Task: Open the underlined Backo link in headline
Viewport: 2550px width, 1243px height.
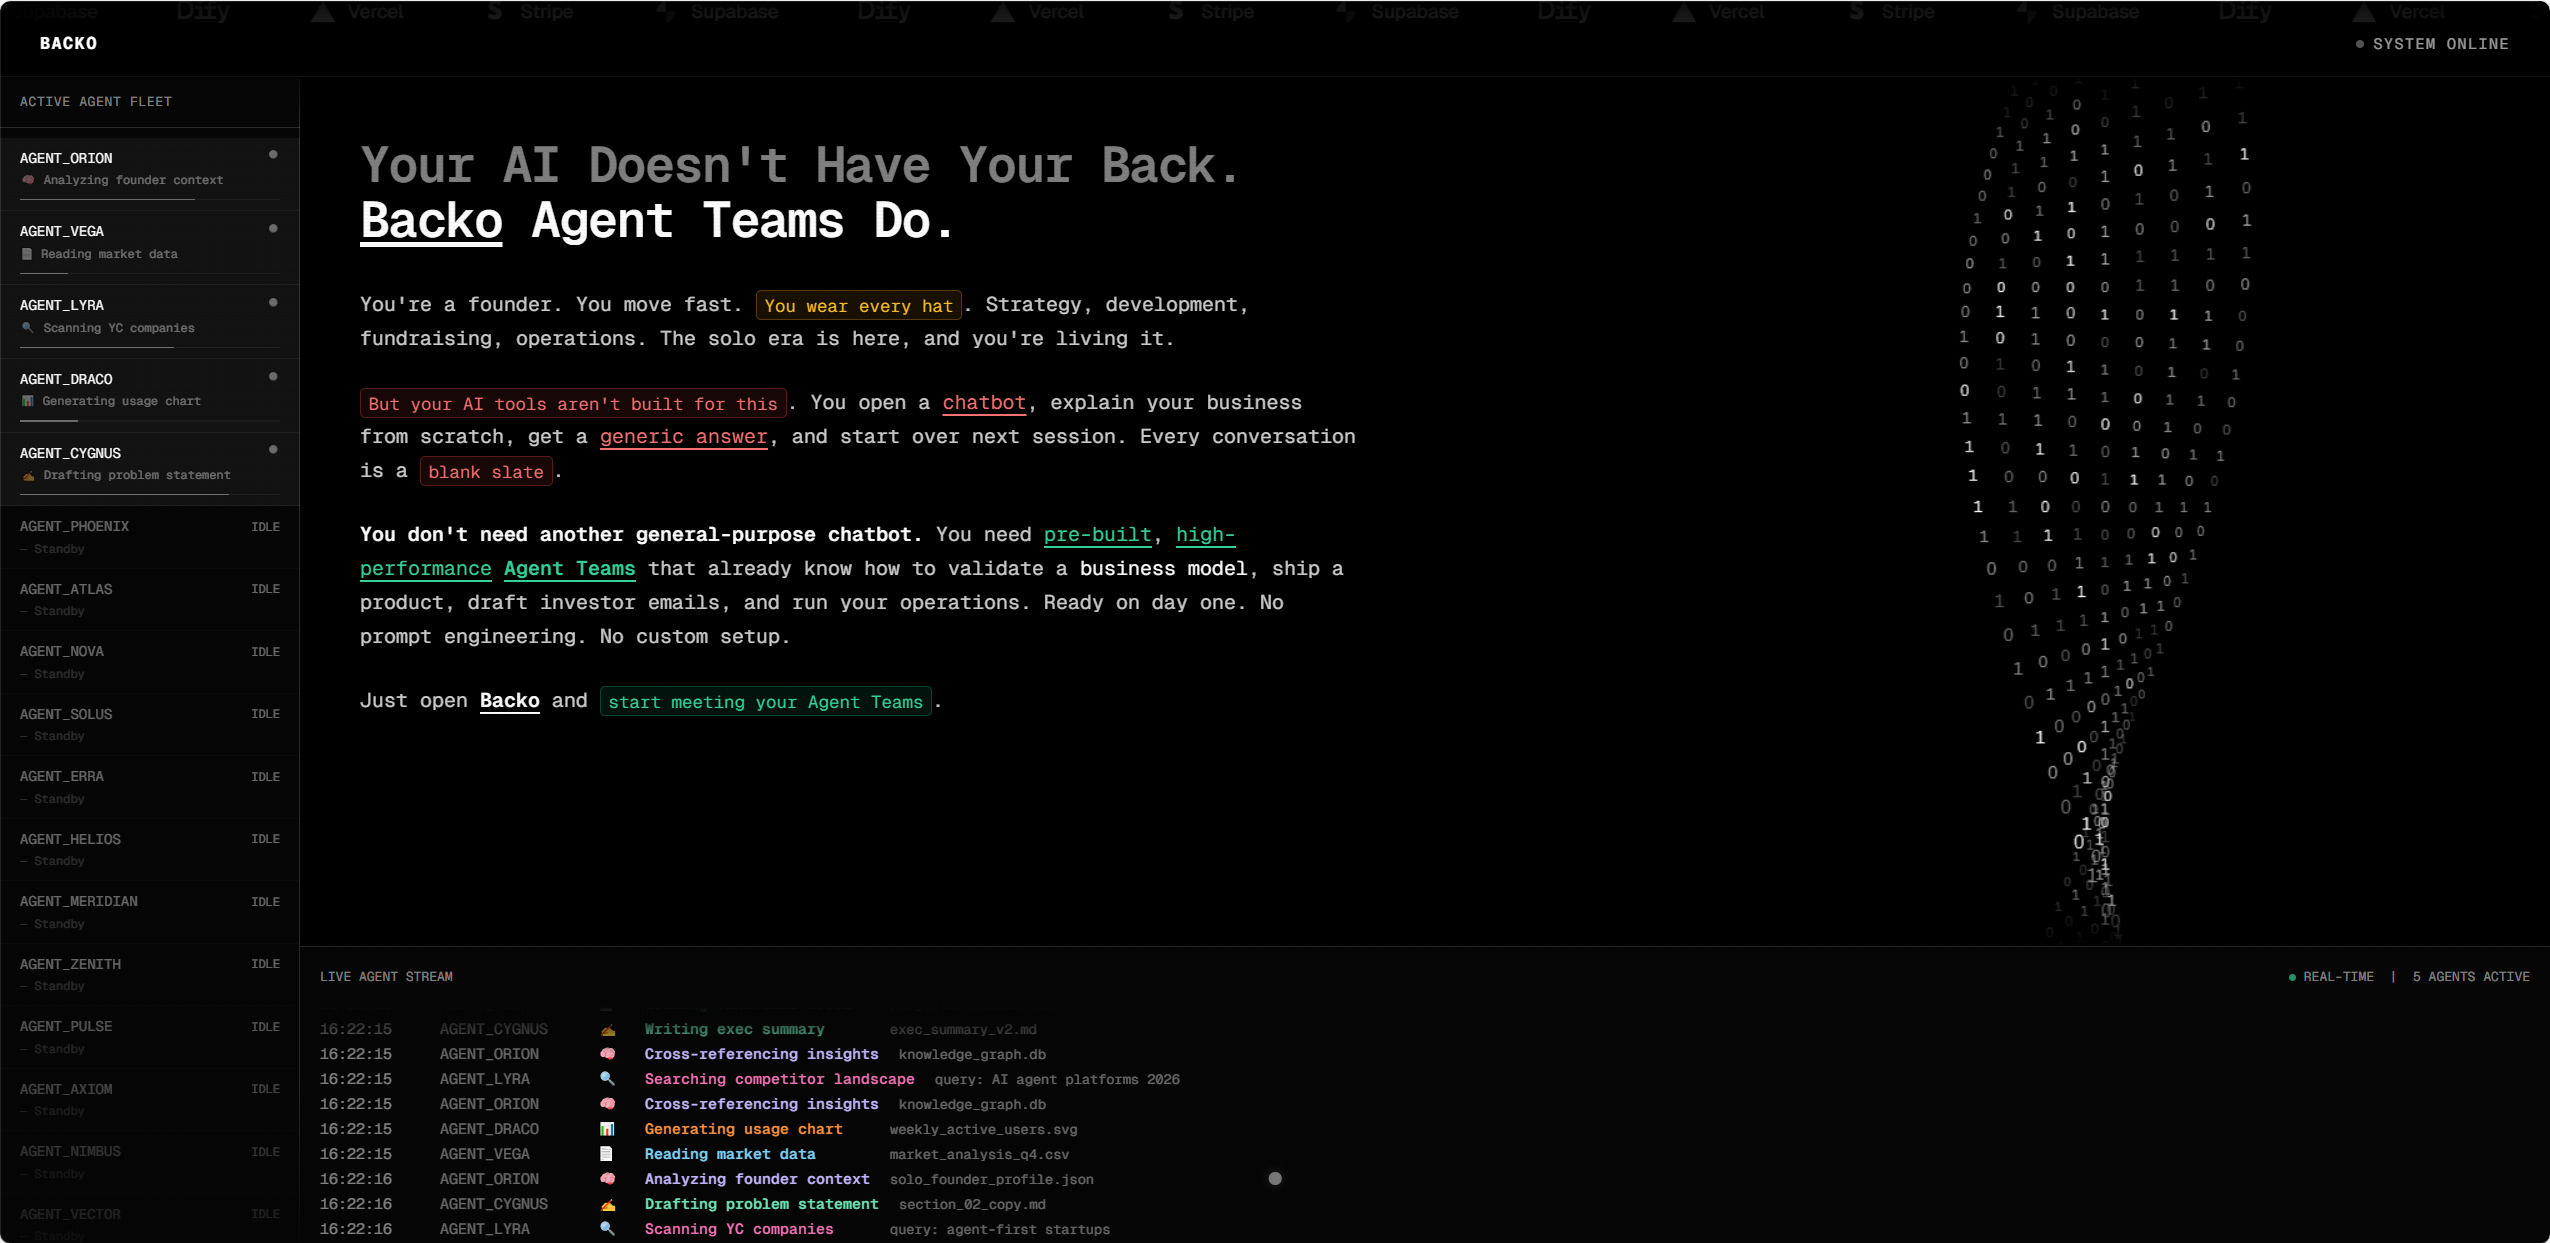Action: point(431,220)
